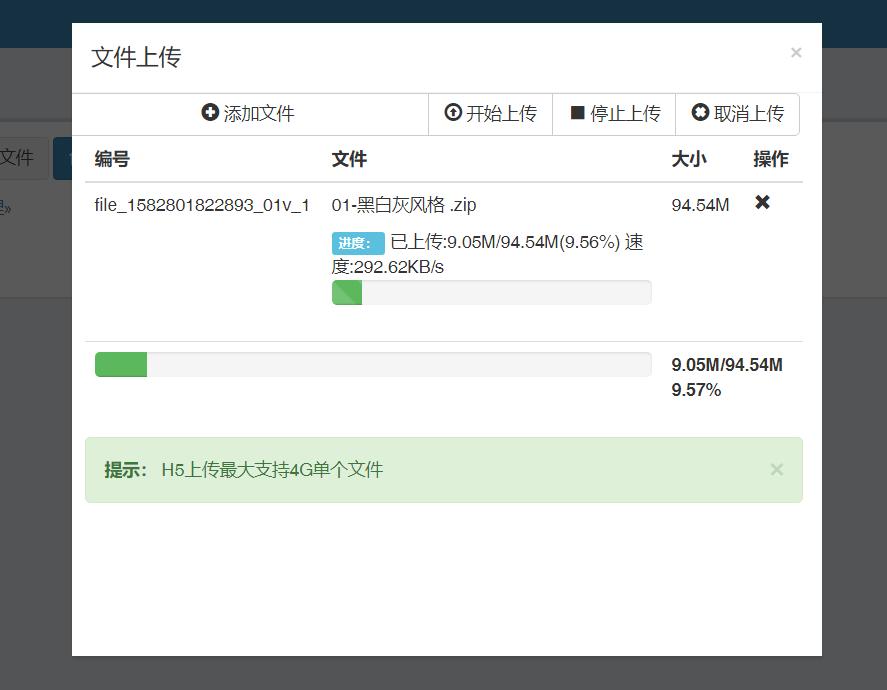Cancel the upload with 取消上传

click(737, 113)
